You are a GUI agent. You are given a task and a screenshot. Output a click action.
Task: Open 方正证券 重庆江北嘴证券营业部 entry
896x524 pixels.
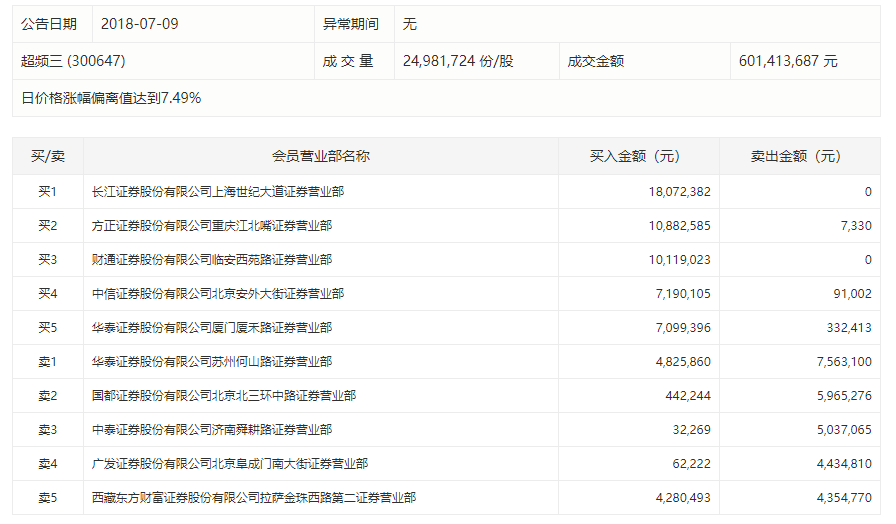coord(211,226)
